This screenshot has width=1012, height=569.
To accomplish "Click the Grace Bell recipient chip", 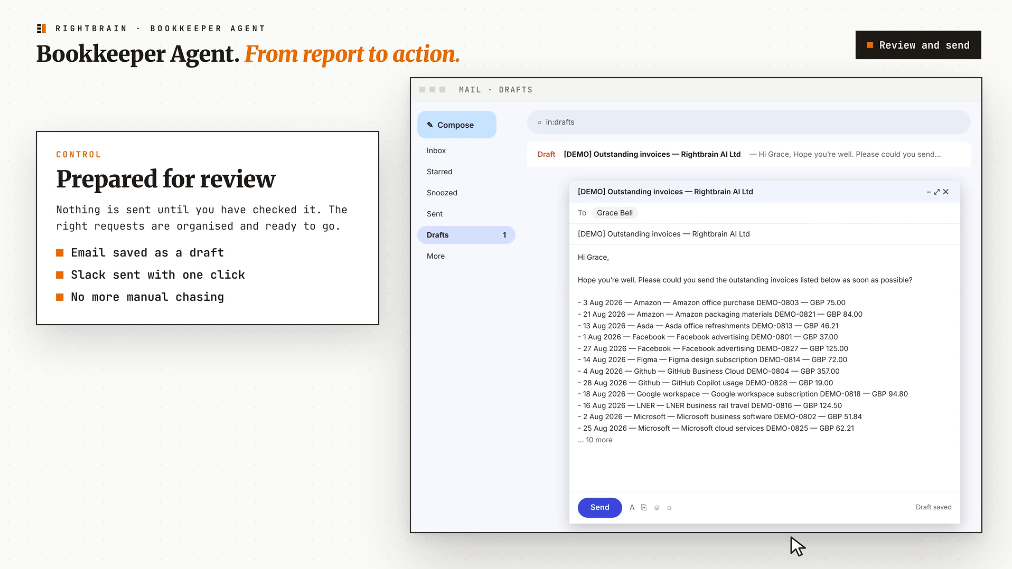I will 614,213.
